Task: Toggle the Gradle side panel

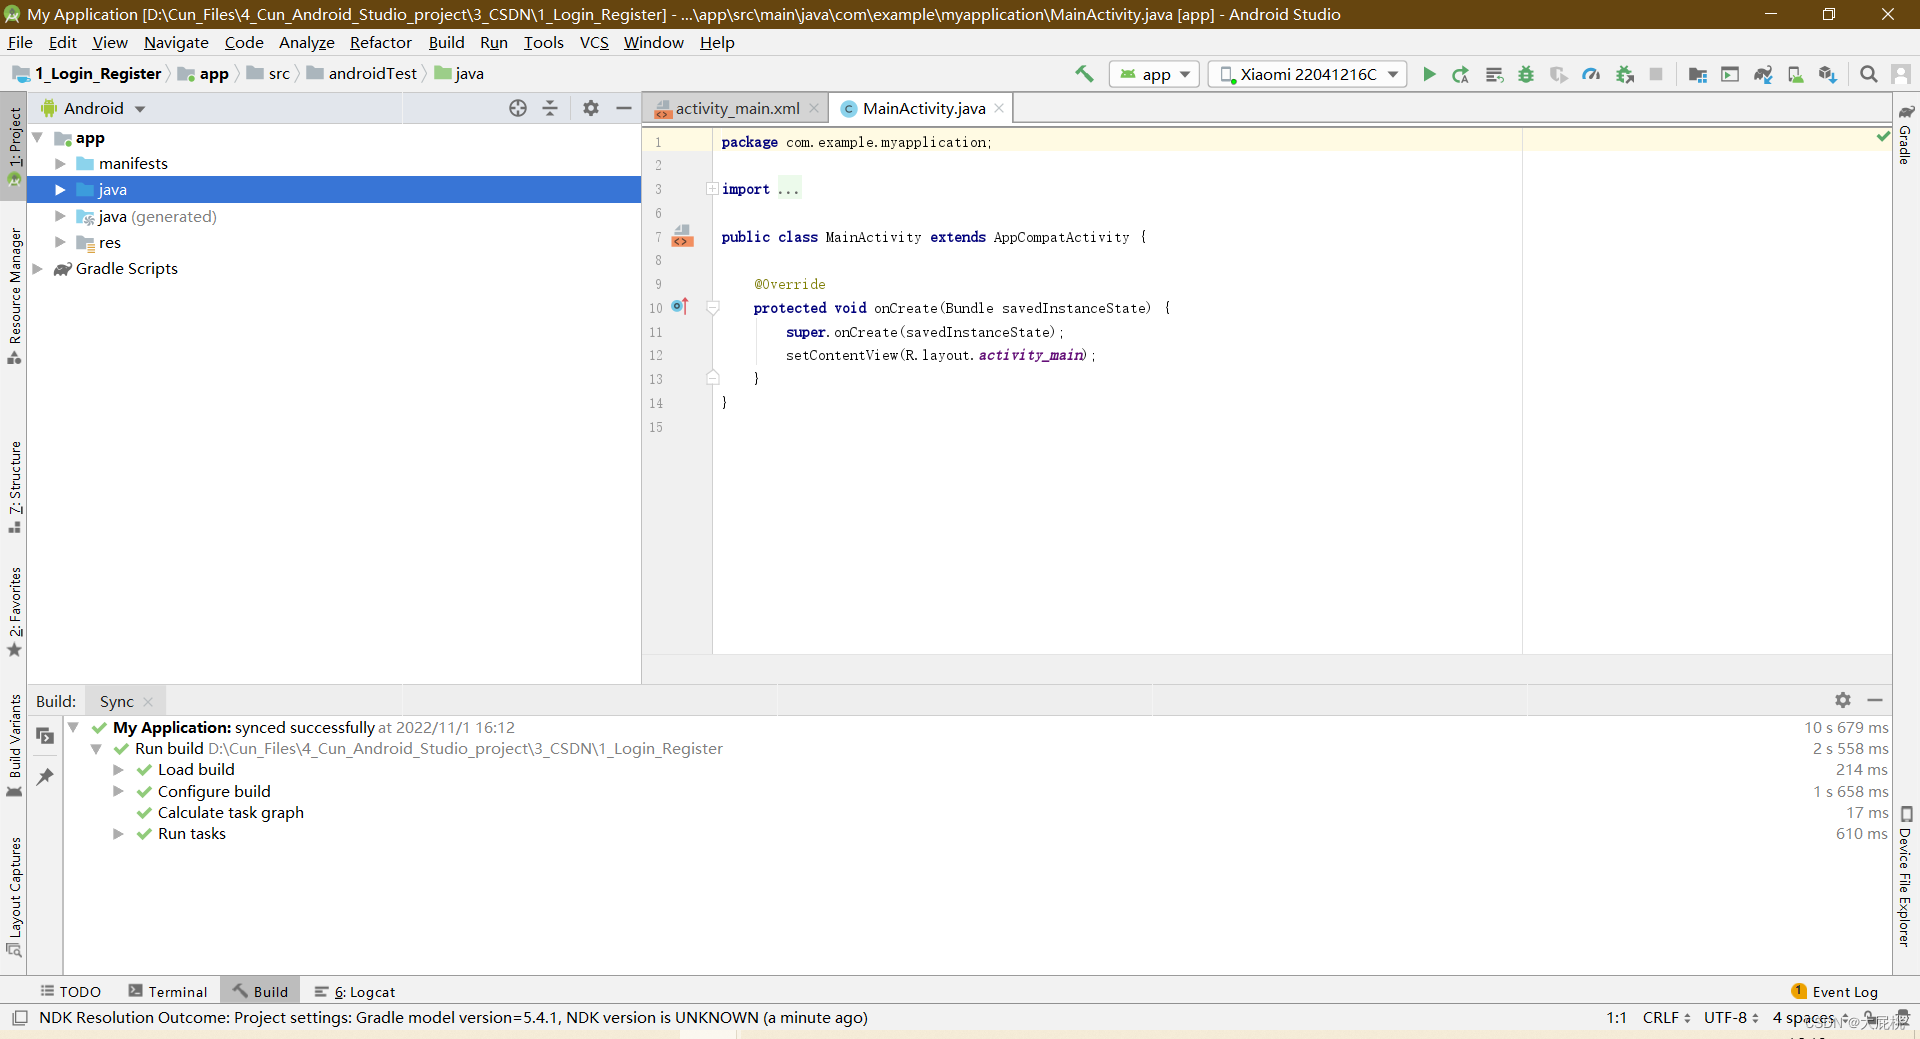Action: [x=1906, y=134]
